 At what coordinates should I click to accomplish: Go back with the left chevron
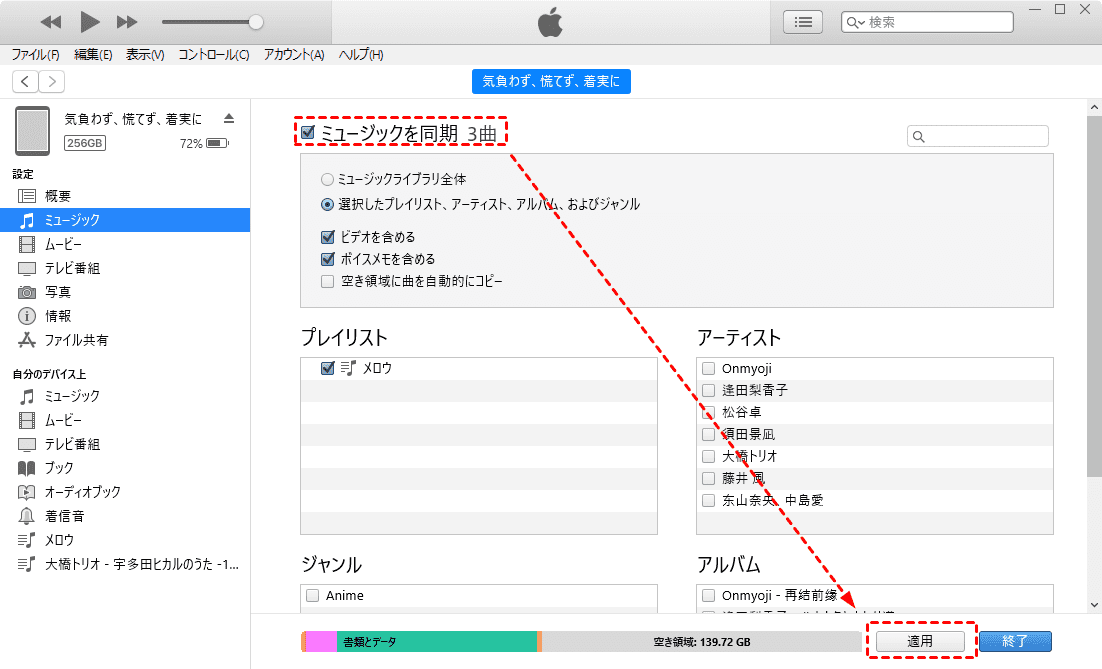coord(25,82)
